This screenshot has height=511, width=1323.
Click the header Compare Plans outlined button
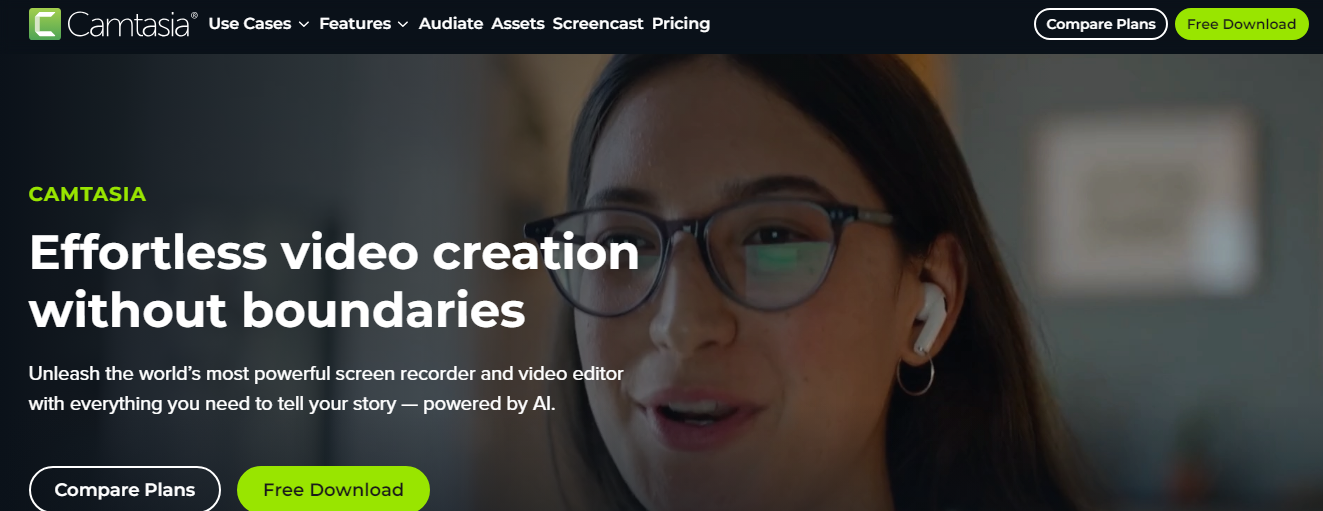pyautogui.click(x=1101, y=24)
